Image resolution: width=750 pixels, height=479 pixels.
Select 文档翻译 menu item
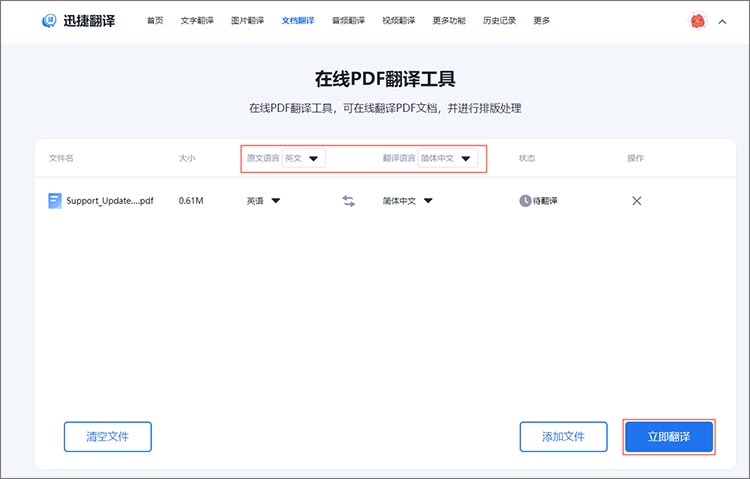pyautogui.click(x=298, y=21)
